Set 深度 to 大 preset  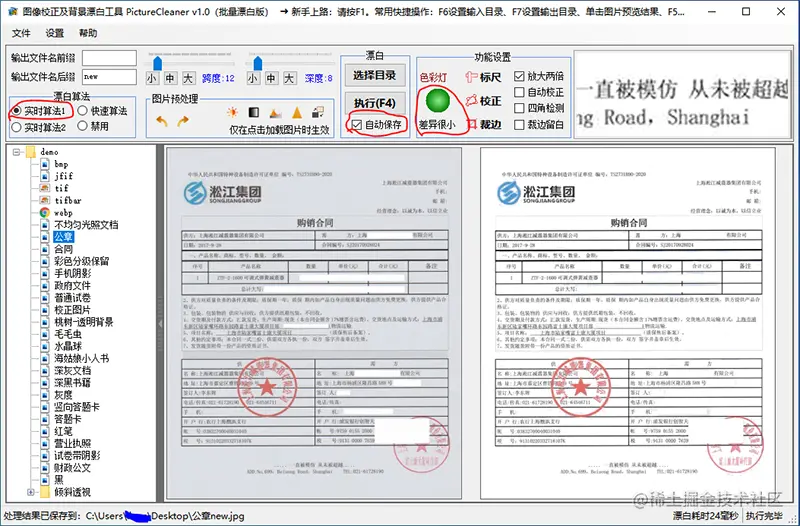[289, 78]
